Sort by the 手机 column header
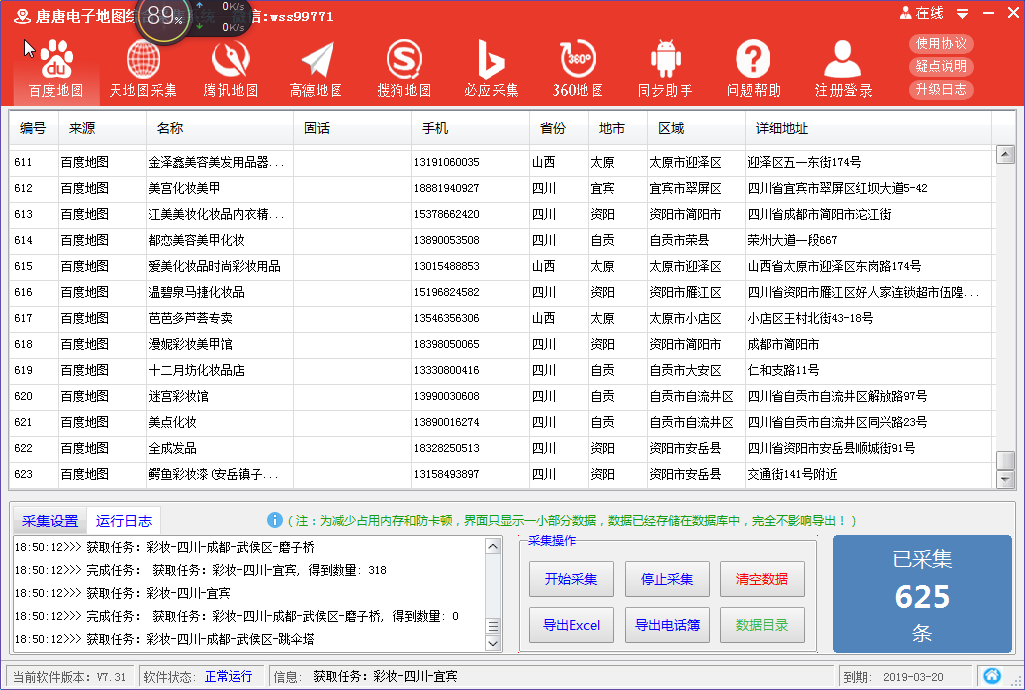Screen dimensions: 1025x690 pos(470,128)
